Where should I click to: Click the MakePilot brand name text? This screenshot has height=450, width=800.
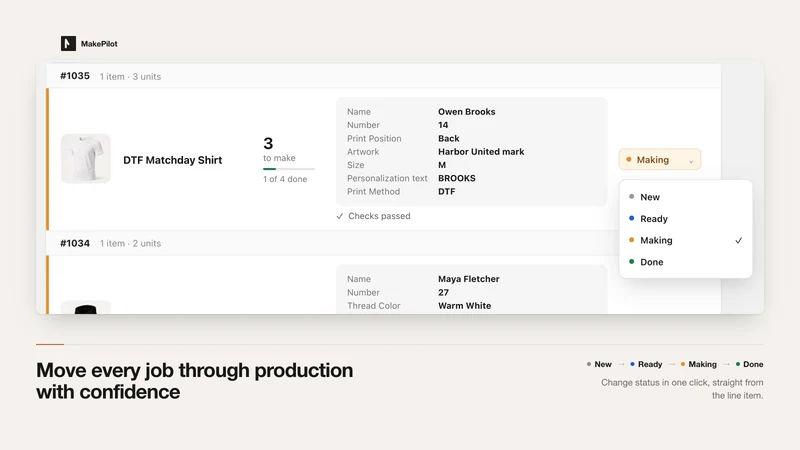coord(99,44)
